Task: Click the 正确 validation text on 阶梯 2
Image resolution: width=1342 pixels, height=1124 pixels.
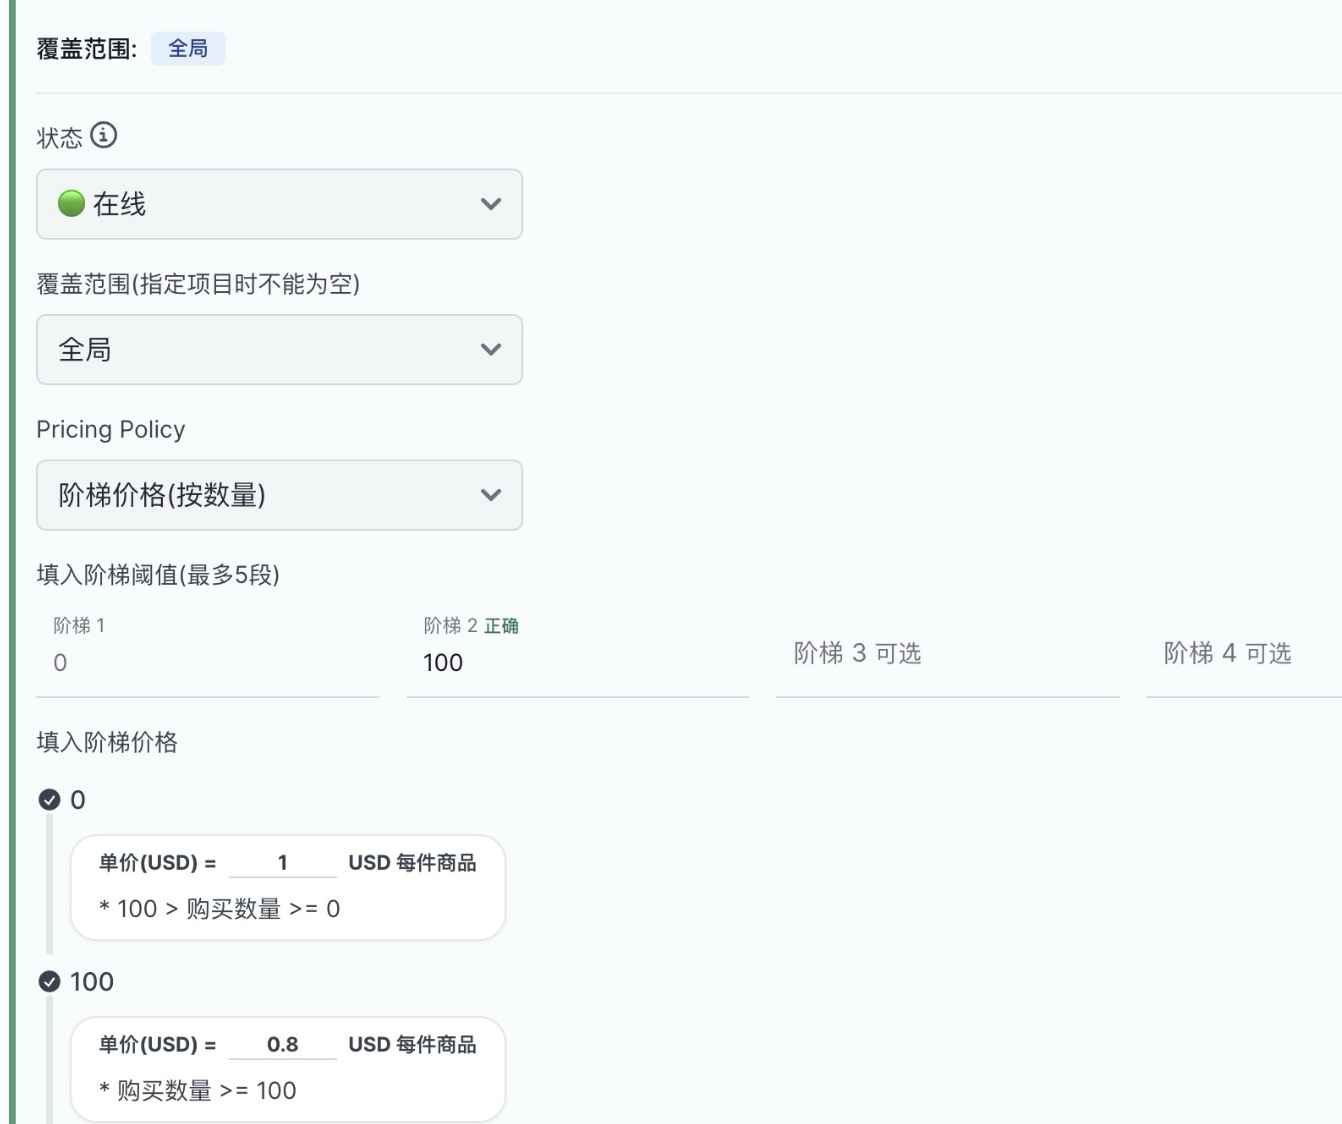Action: 501,626
